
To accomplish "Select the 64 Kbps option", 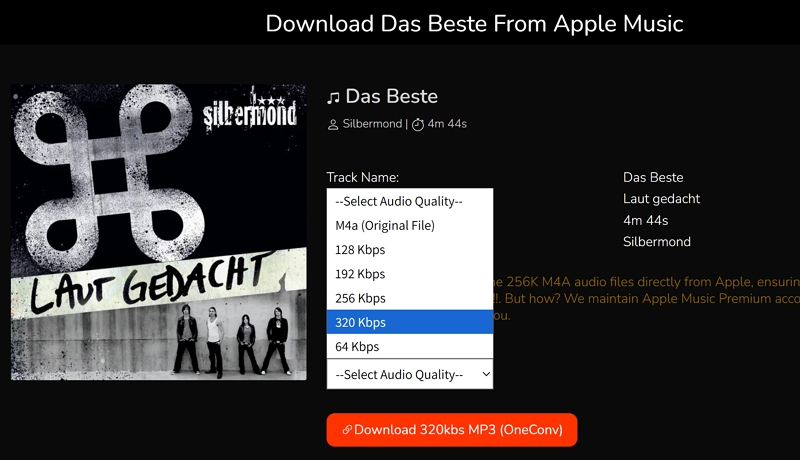I will point(410,347).
